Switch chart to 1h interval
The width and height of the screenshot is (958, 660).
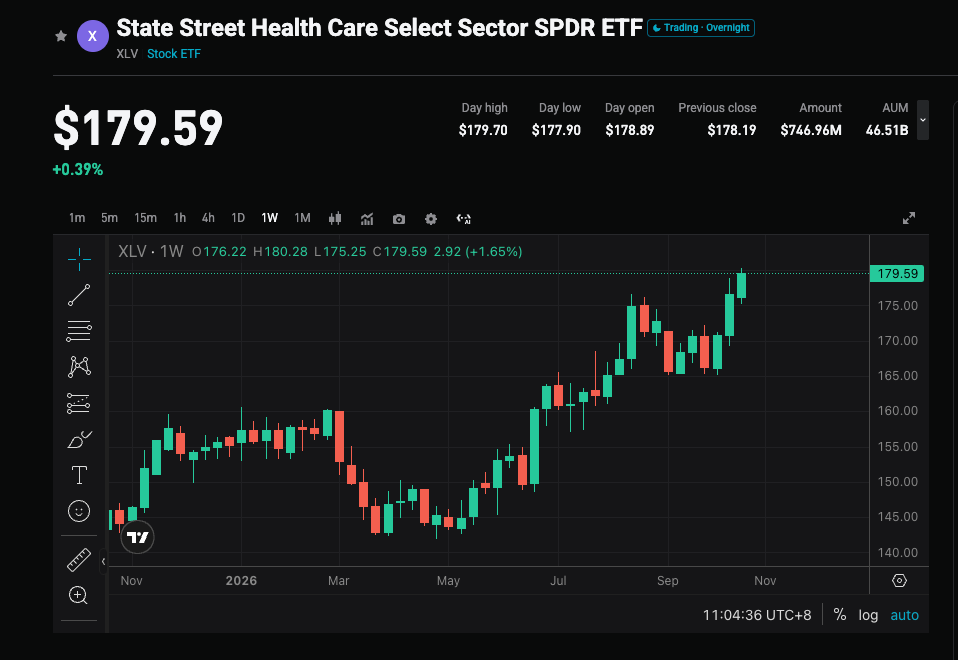coord(180,218)
